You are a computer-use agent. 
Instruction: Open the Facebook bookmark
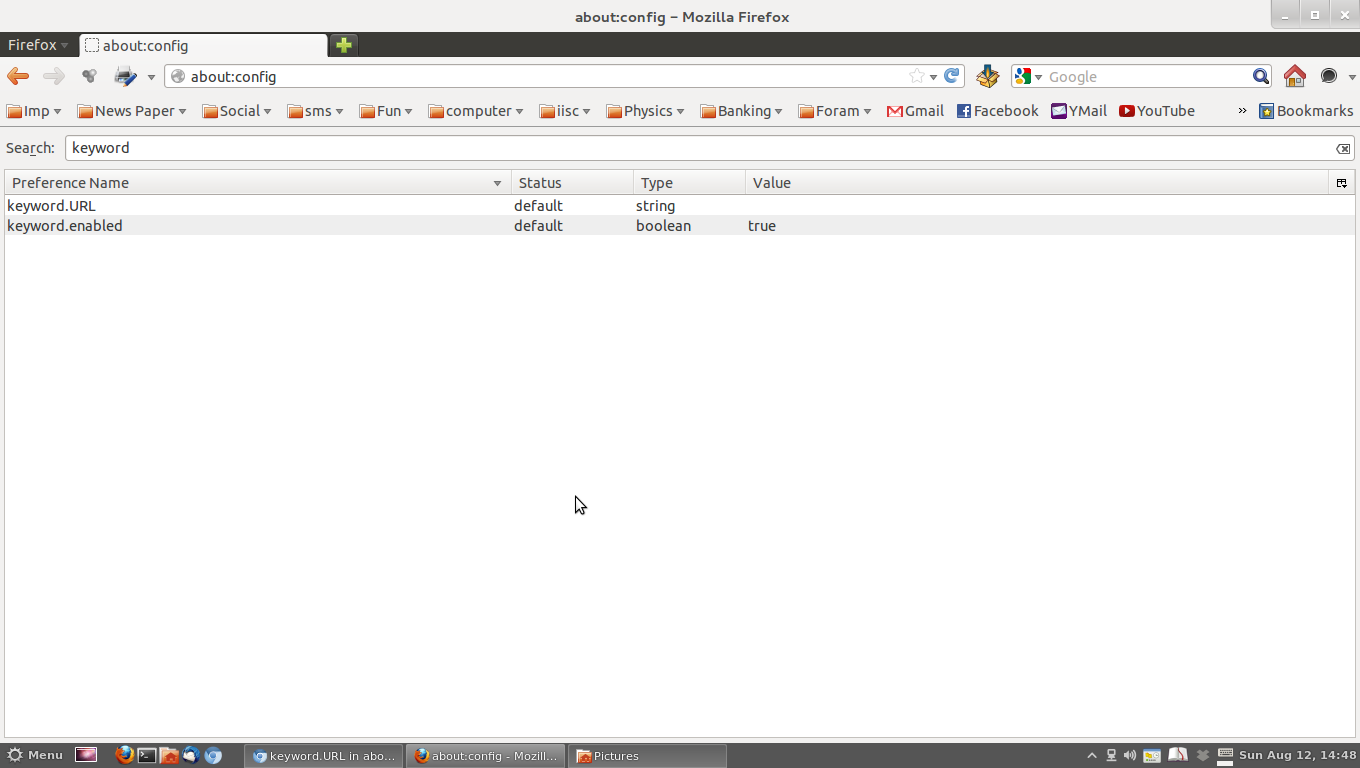pos(997,111)
